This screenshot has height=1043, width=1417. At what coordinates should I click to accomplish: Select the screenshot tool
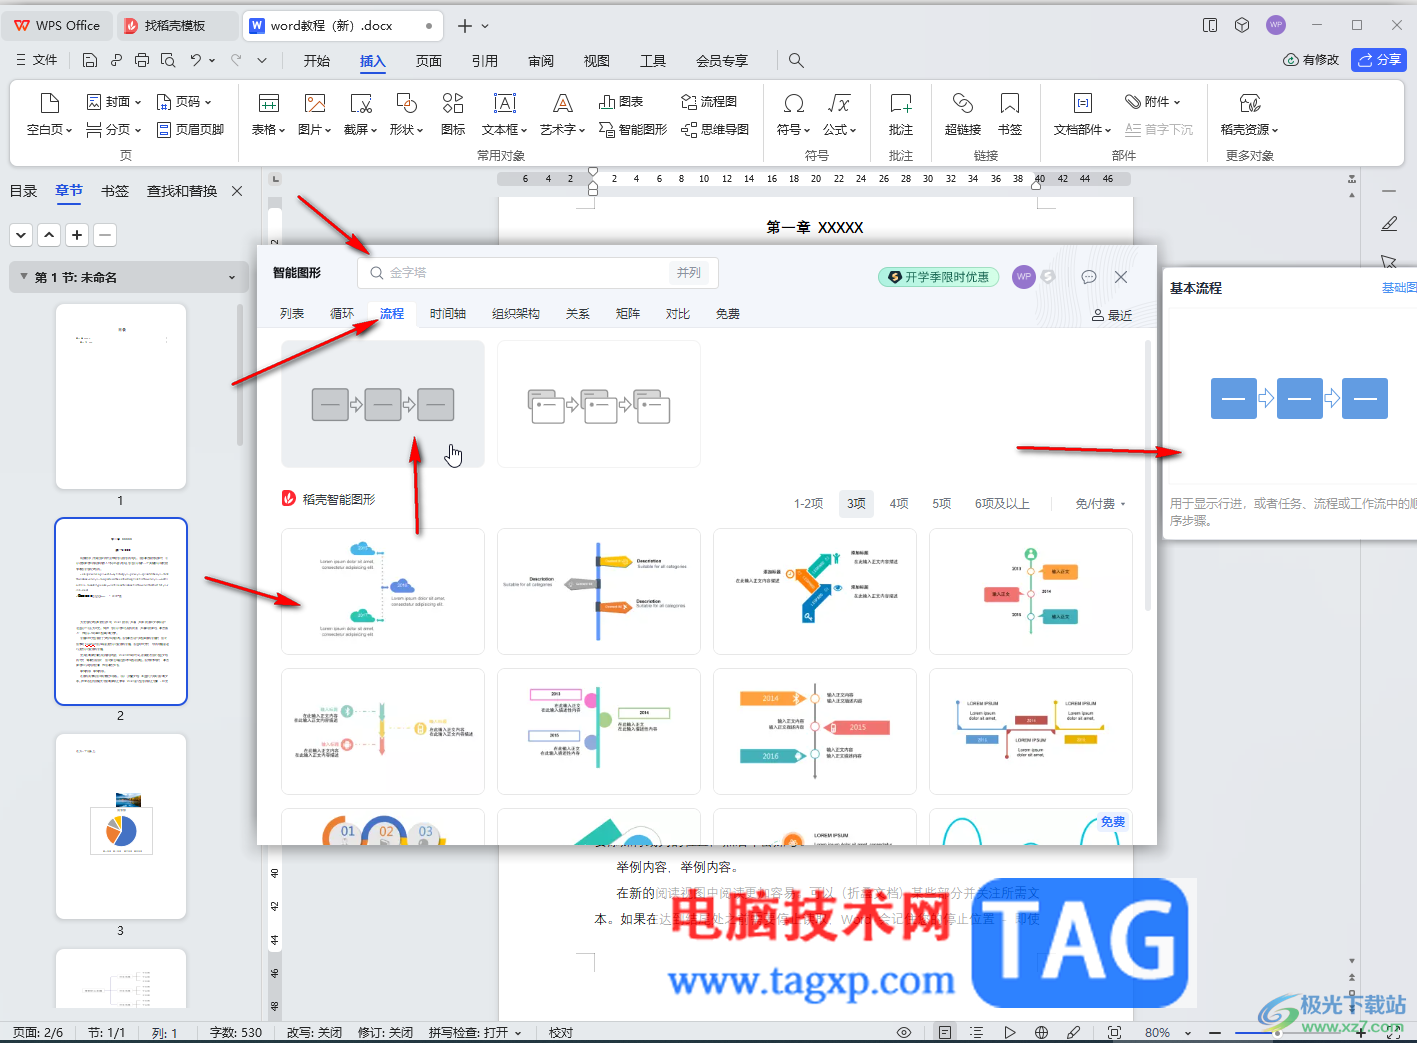(360, 115)
